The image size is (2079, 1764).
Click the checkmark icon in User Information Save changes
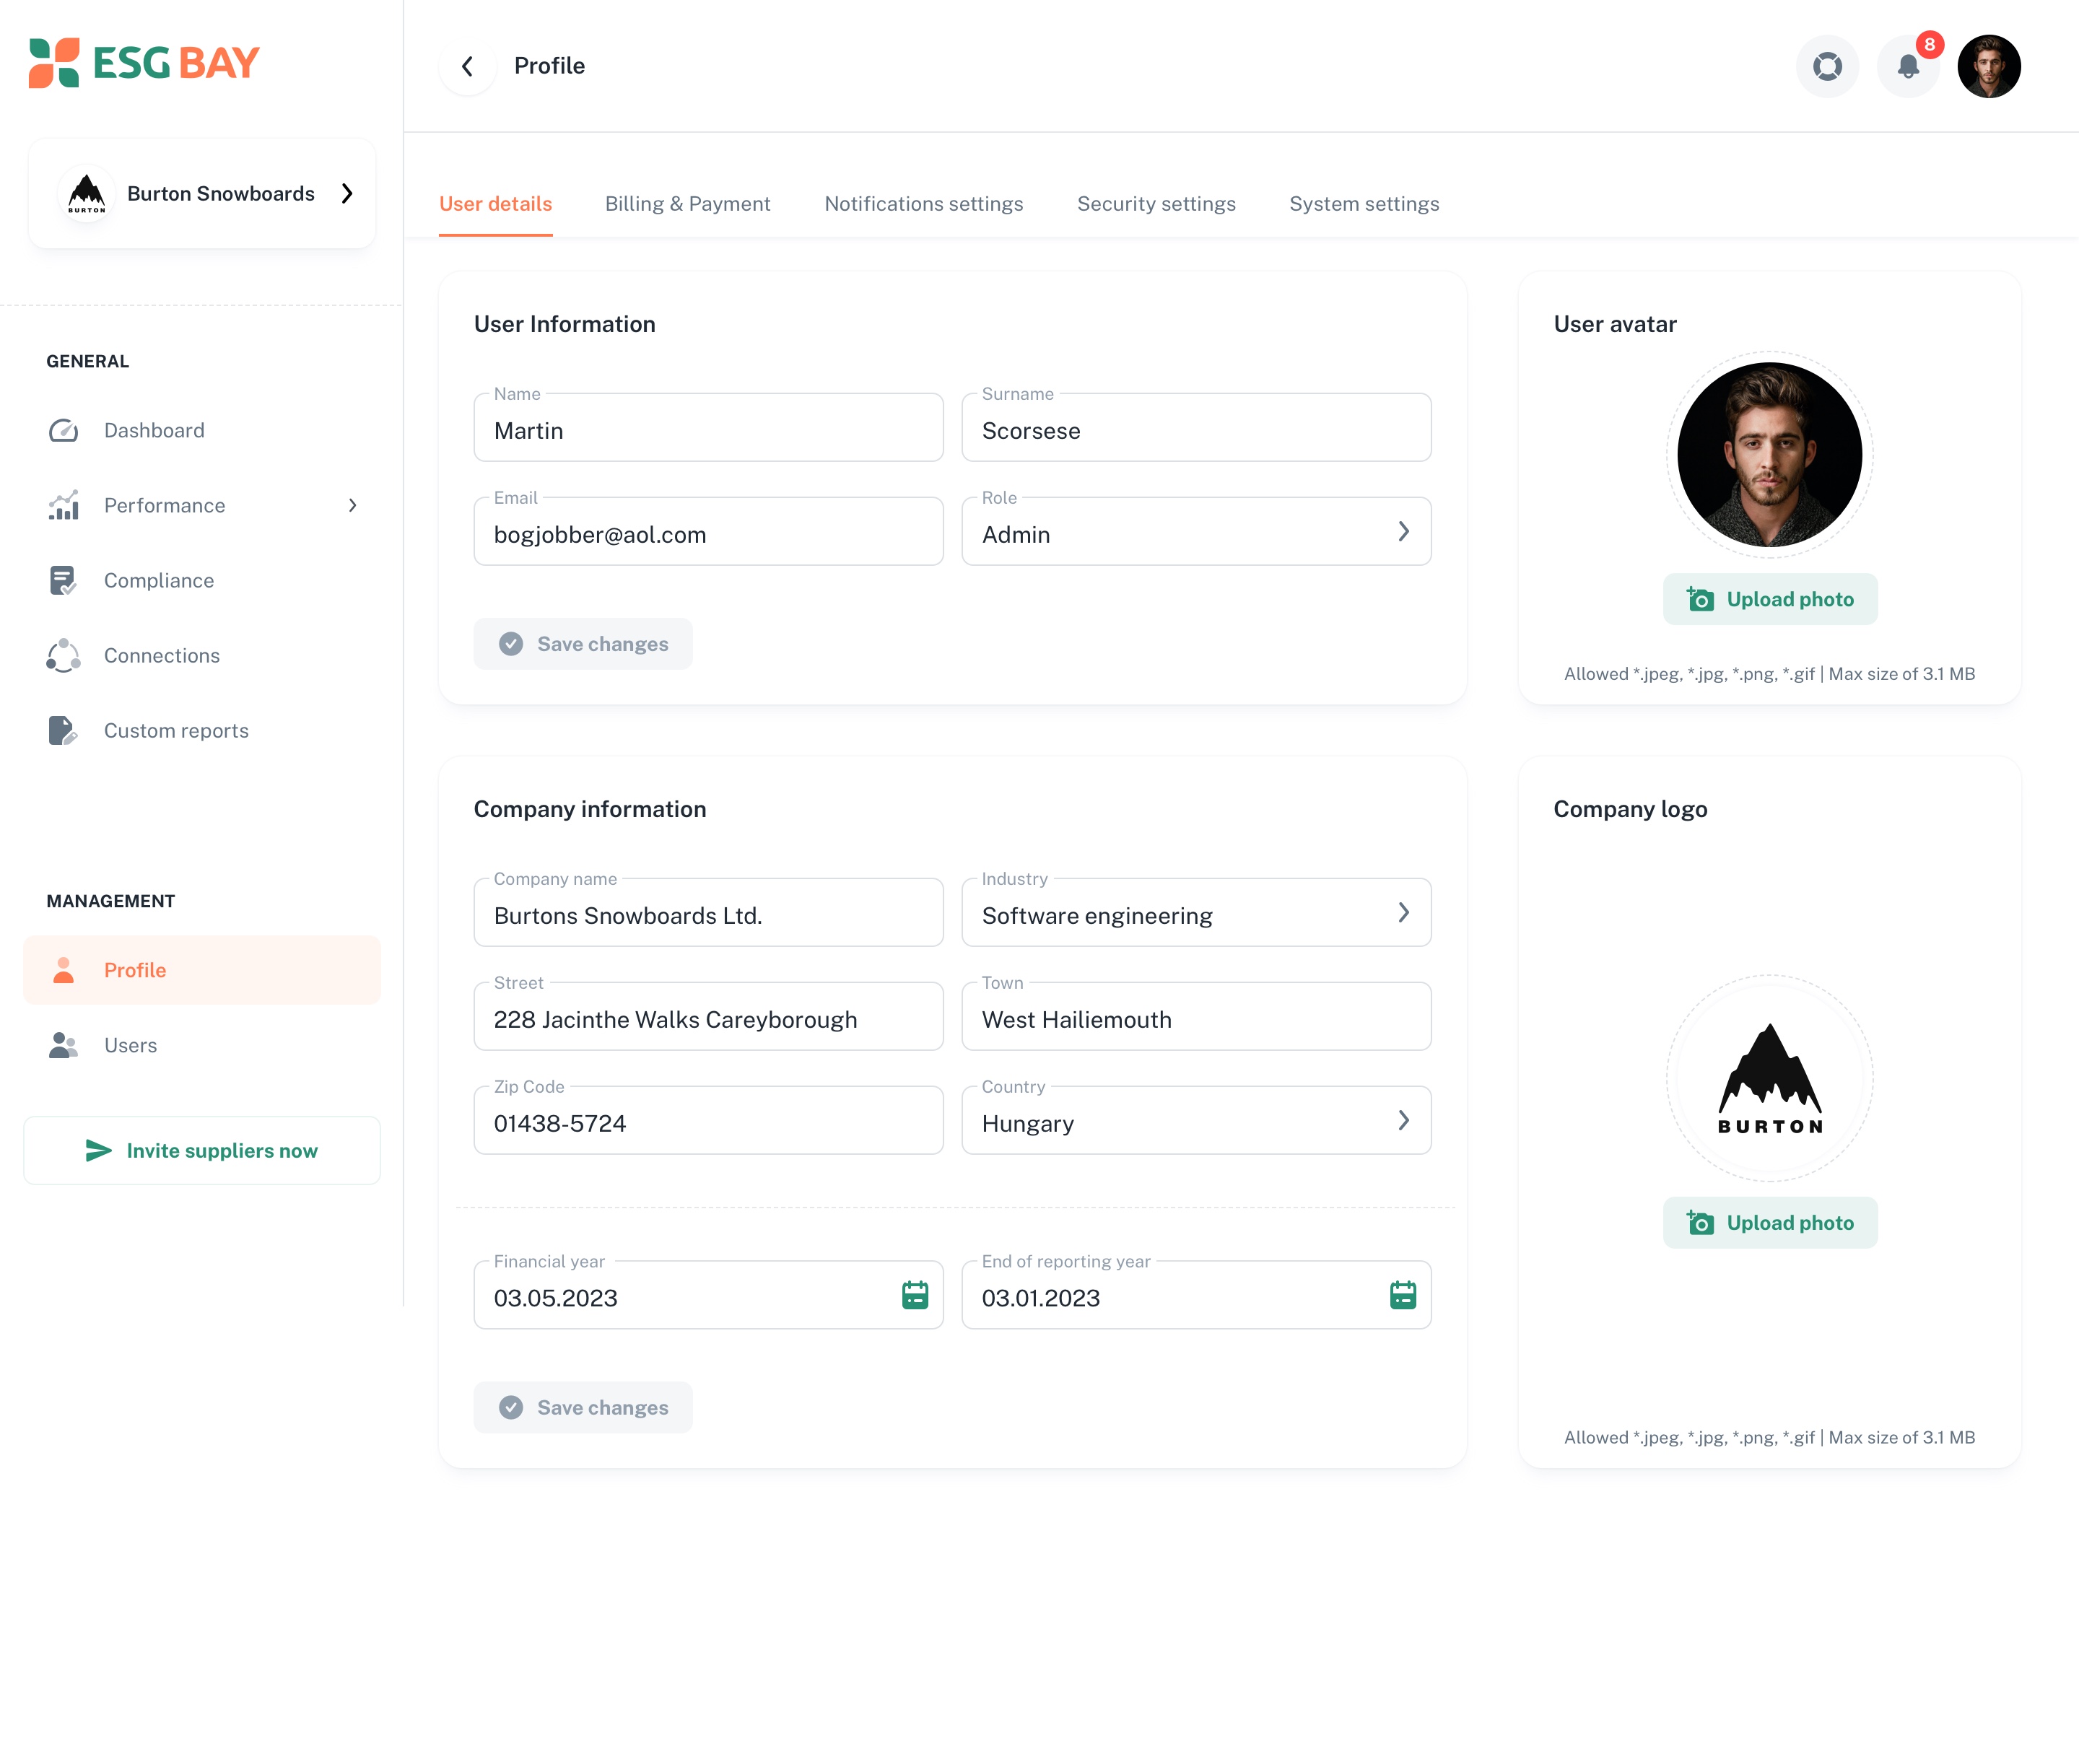click(x=511, y=644)
